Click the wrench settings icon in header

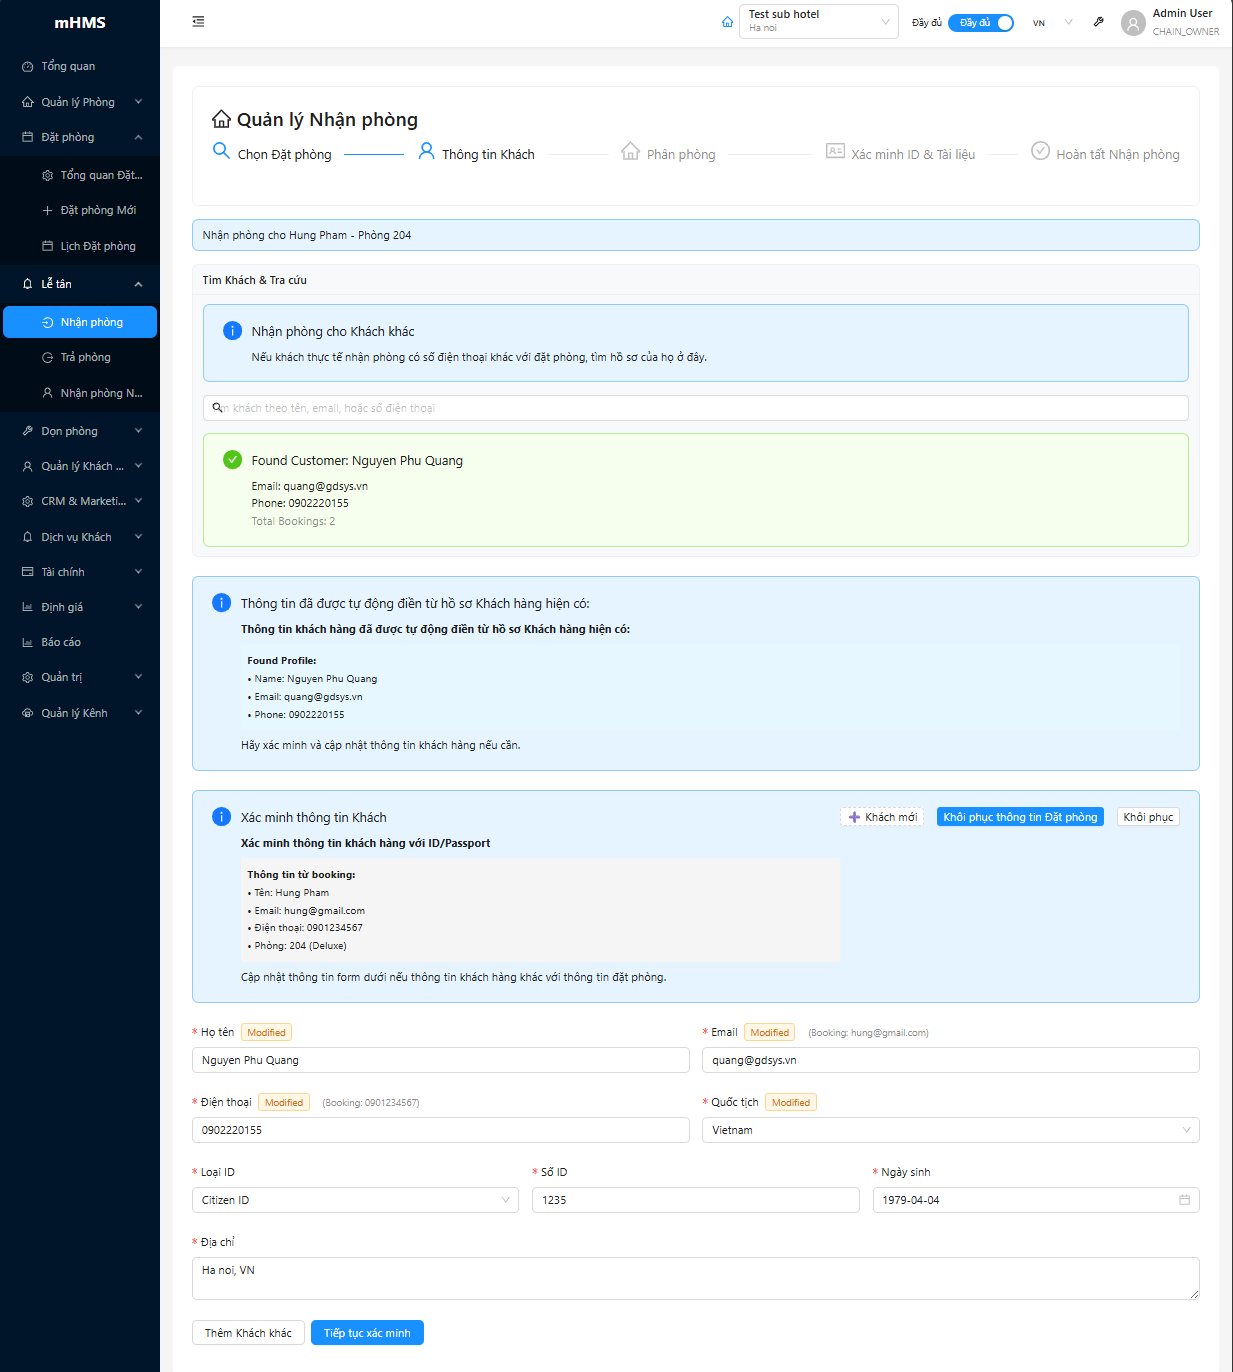[1098, 22]
